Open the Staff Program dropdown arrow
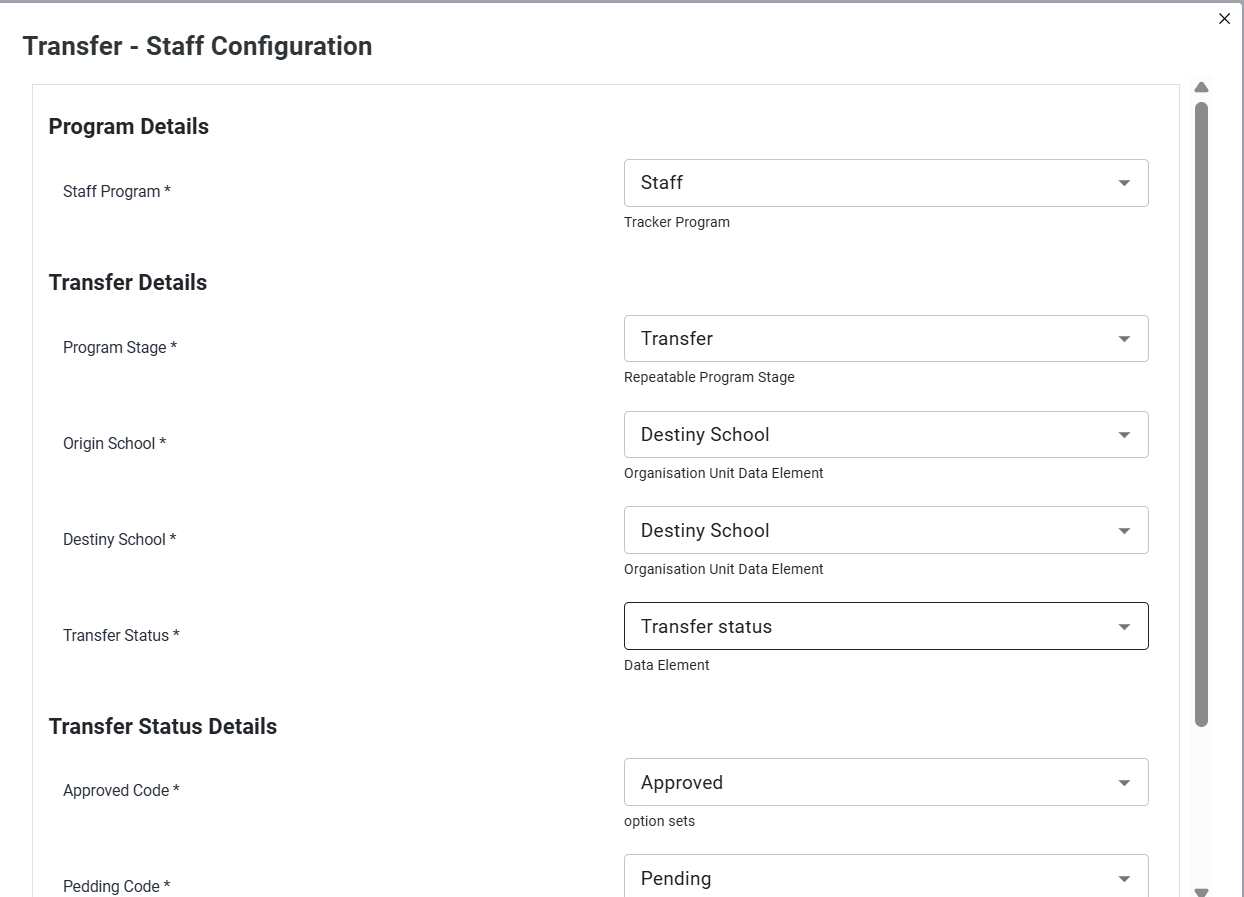This screenshot has width=1244, height=897. 1124,183
